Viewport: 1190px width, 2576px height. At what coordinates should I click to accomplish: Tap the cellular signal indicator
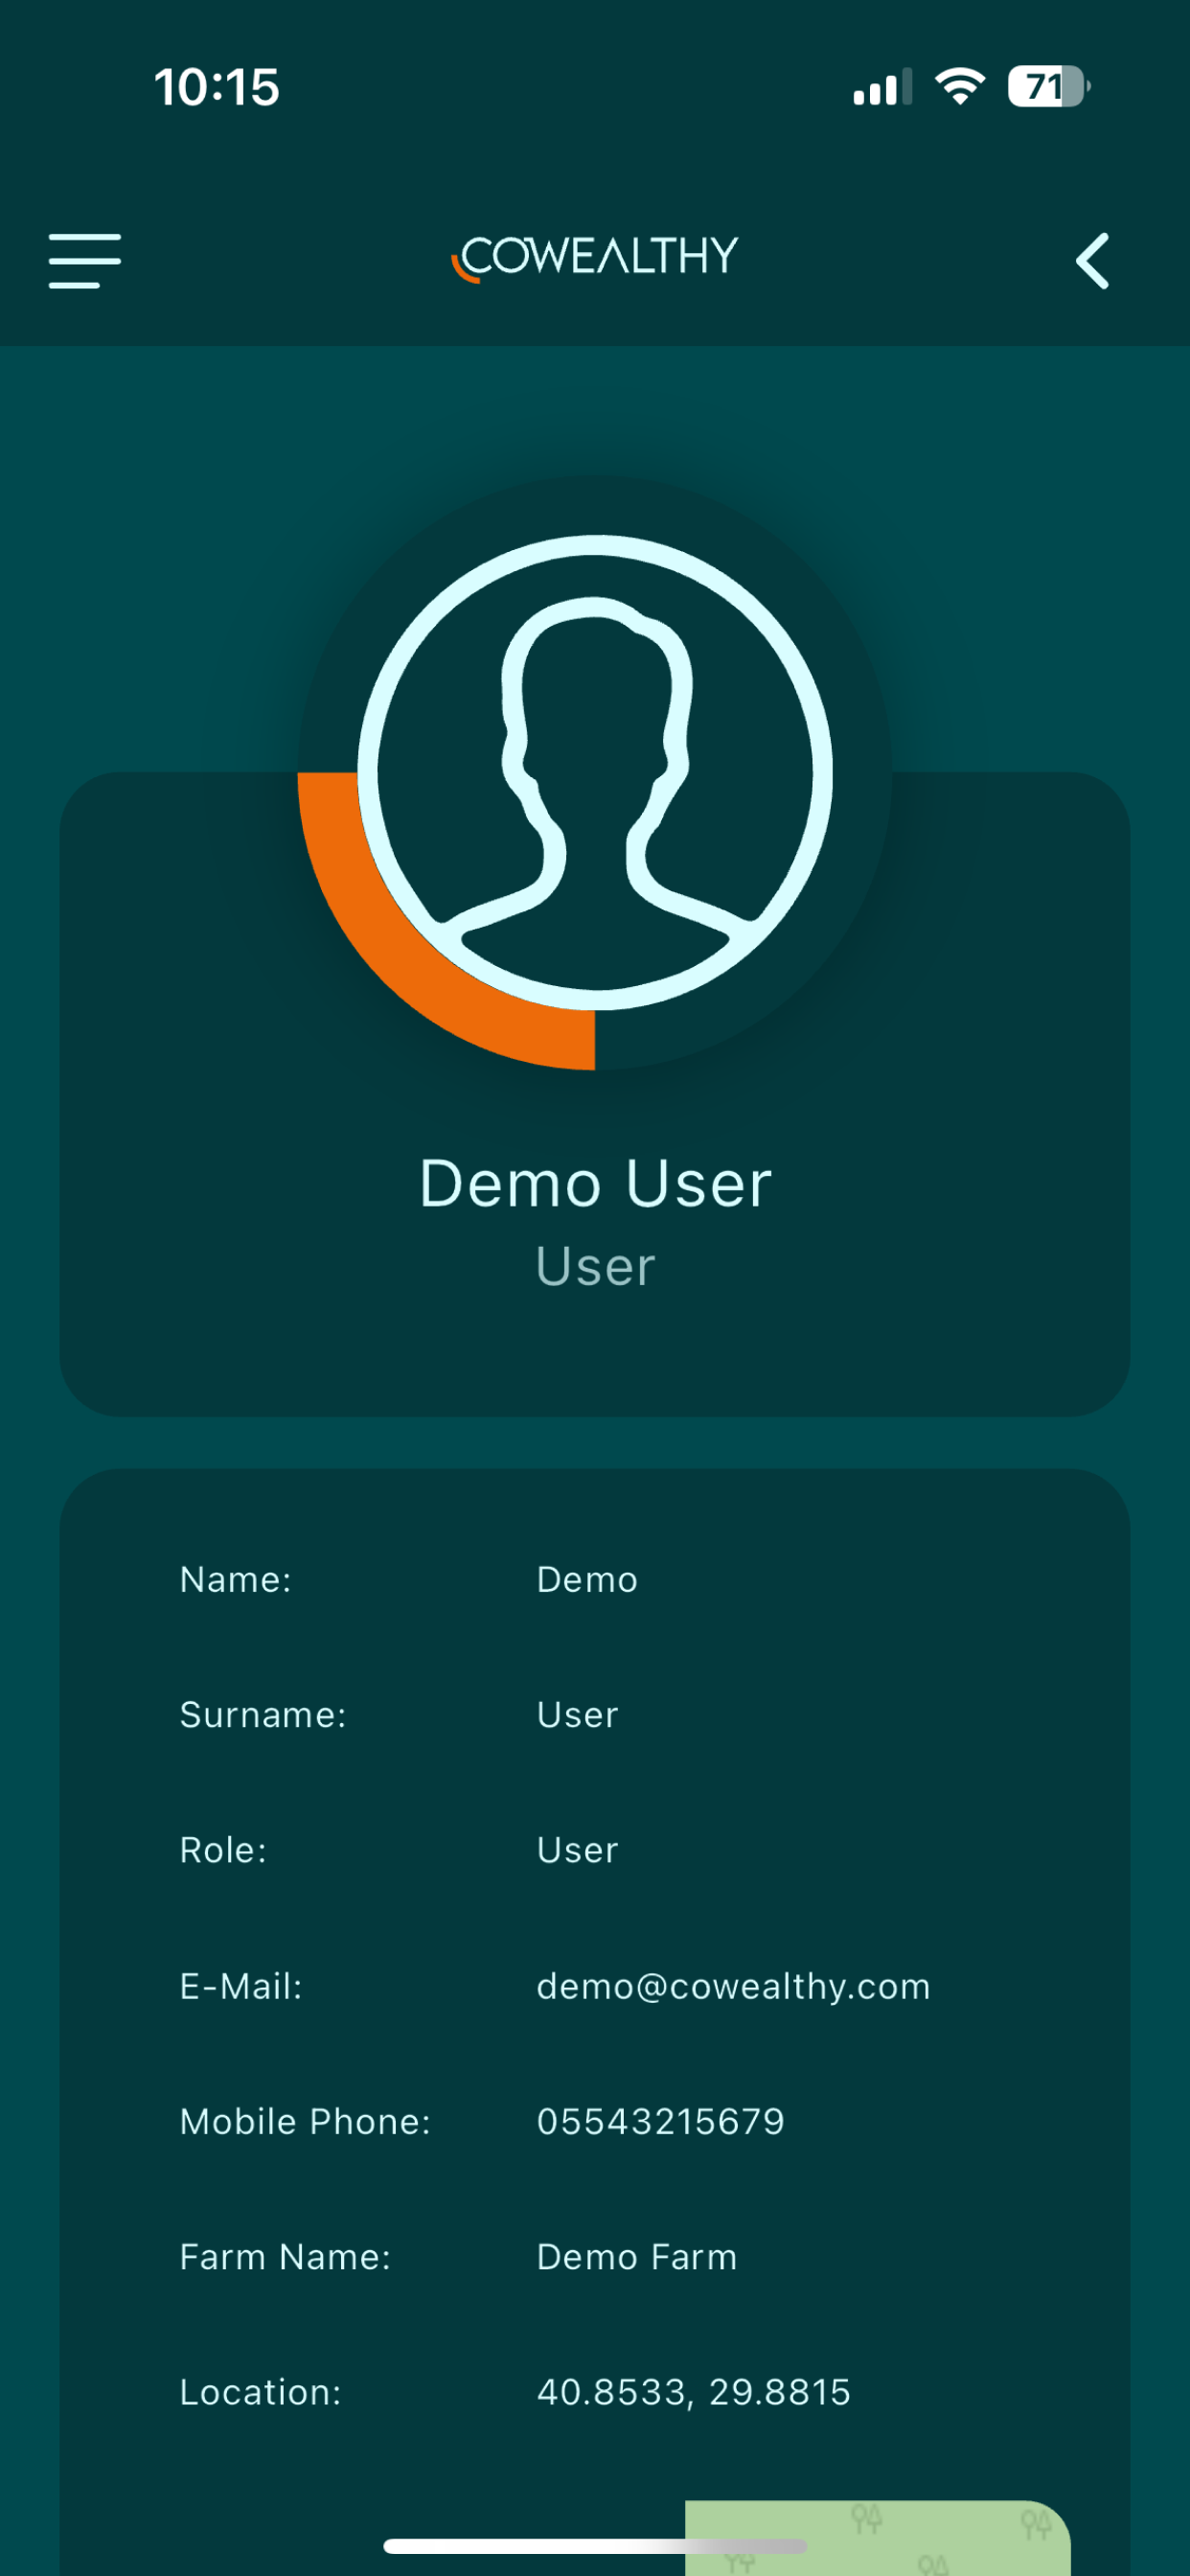[x=882, y=87]
